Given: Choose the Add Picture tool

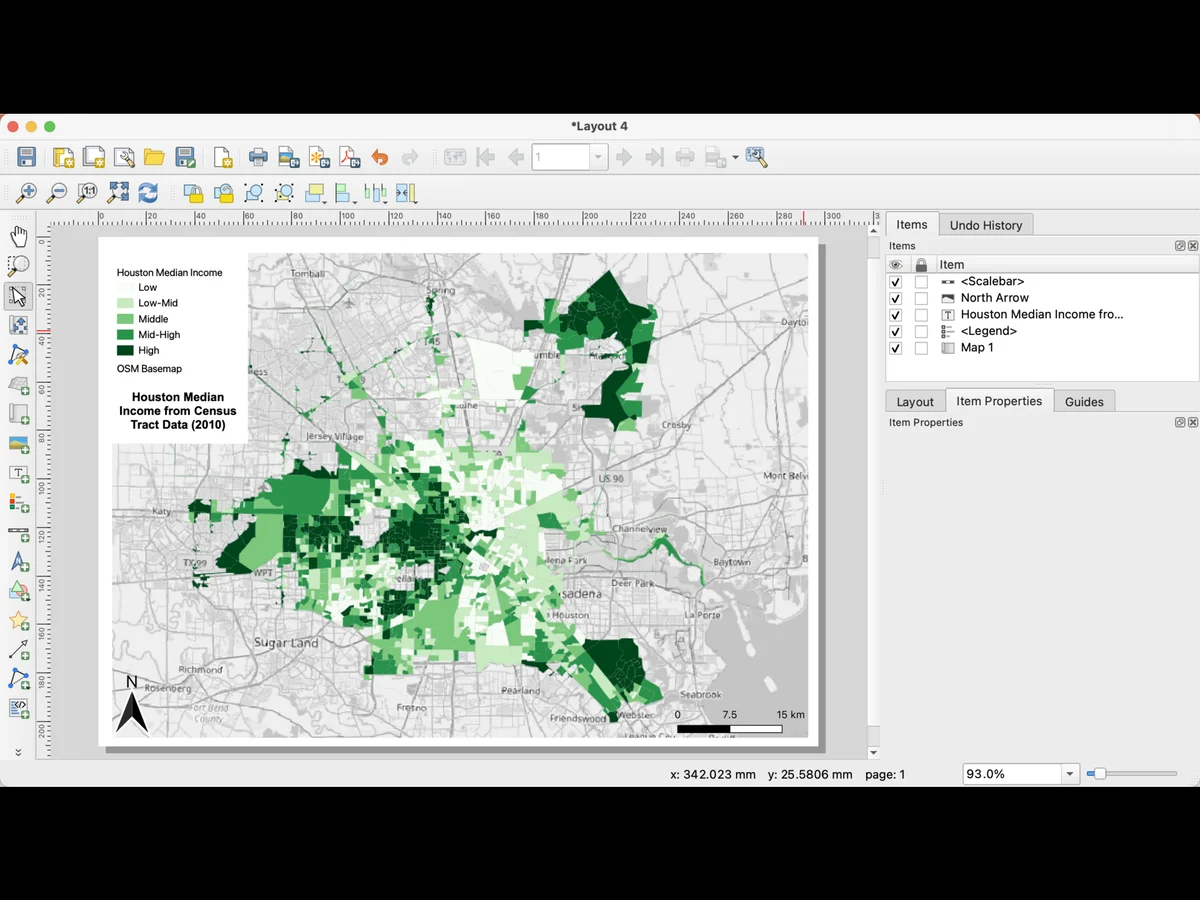Looking at the screenshot, I should [x=18, y=444].
